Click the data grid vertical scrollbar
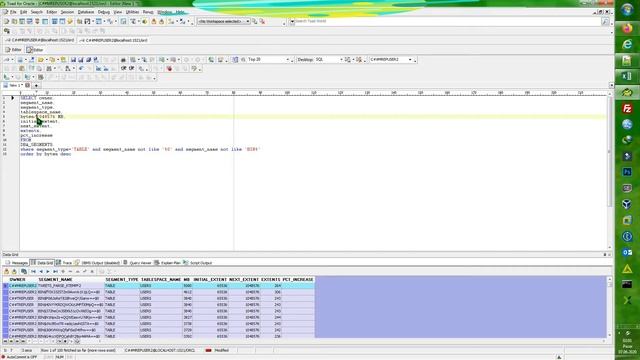Image resolution: width=640 pixels, height=360 pixels. tap(610, 307)
